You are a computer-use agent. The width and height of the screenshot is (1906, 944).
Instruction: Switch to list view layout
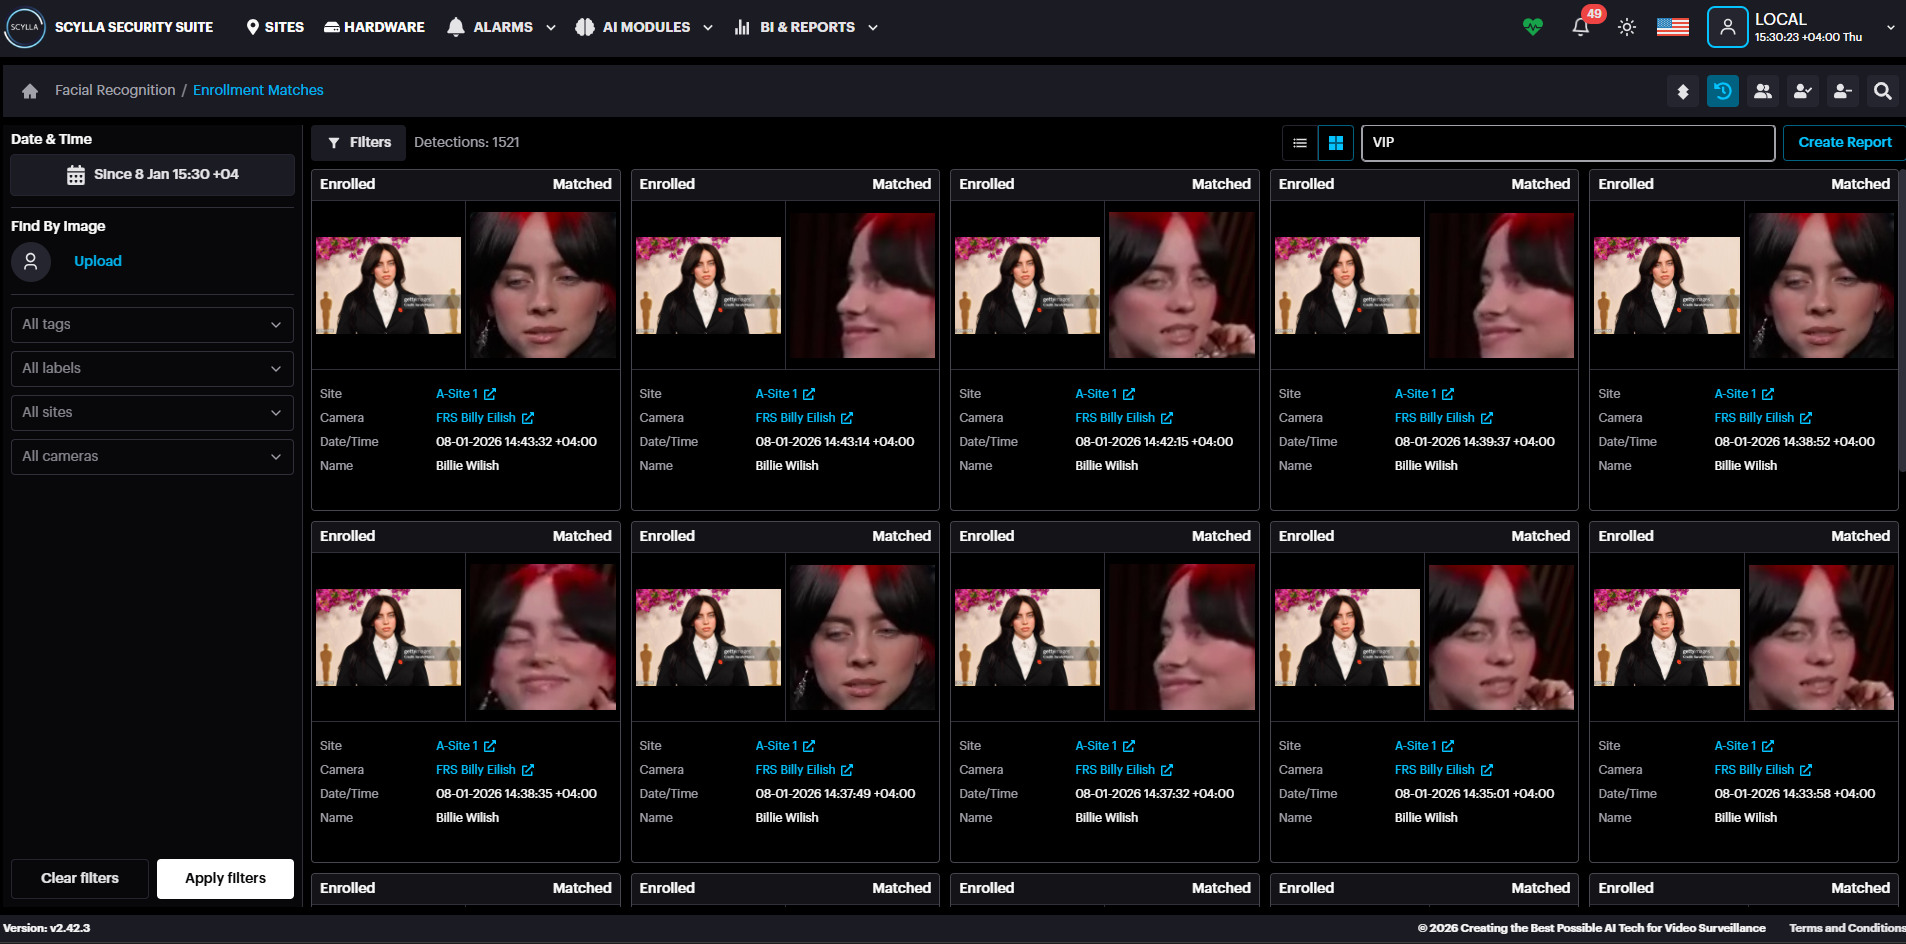tap(1300, 143)
